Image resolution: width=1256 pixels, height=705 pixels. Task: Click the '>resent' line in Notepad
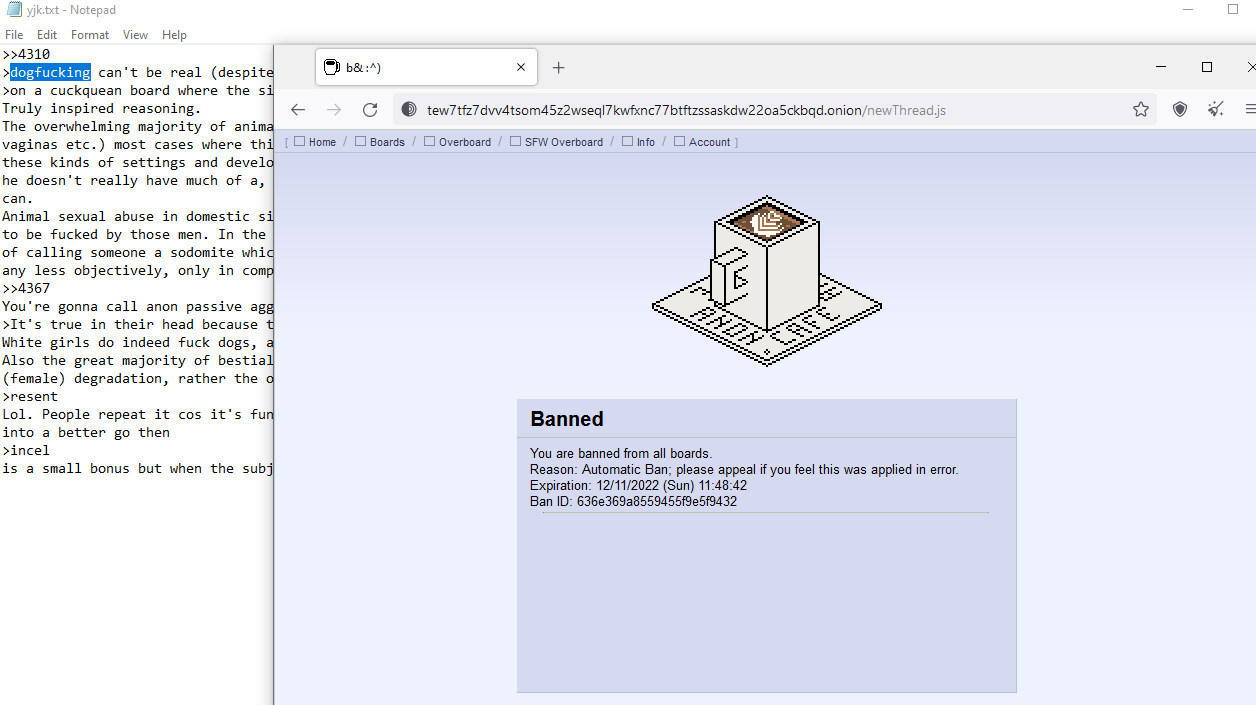coord(30,396)
